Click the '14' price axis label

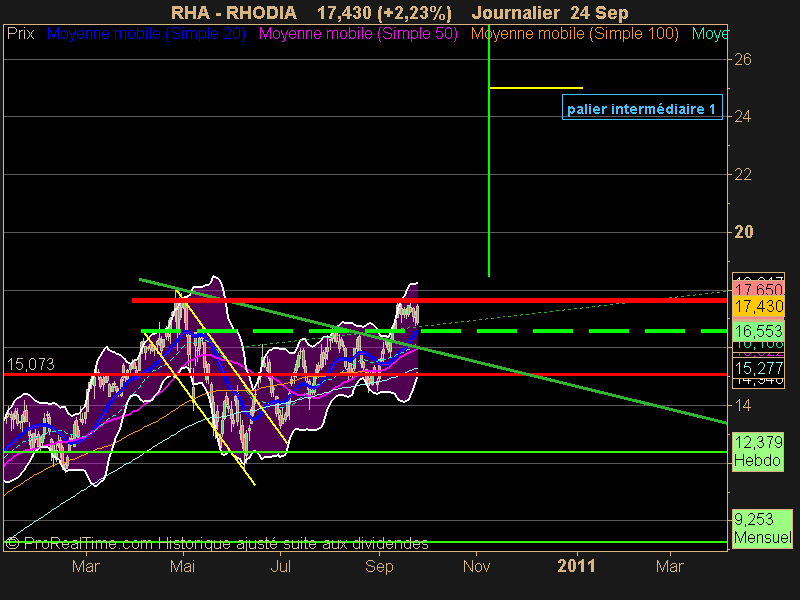tap(743, 406)
